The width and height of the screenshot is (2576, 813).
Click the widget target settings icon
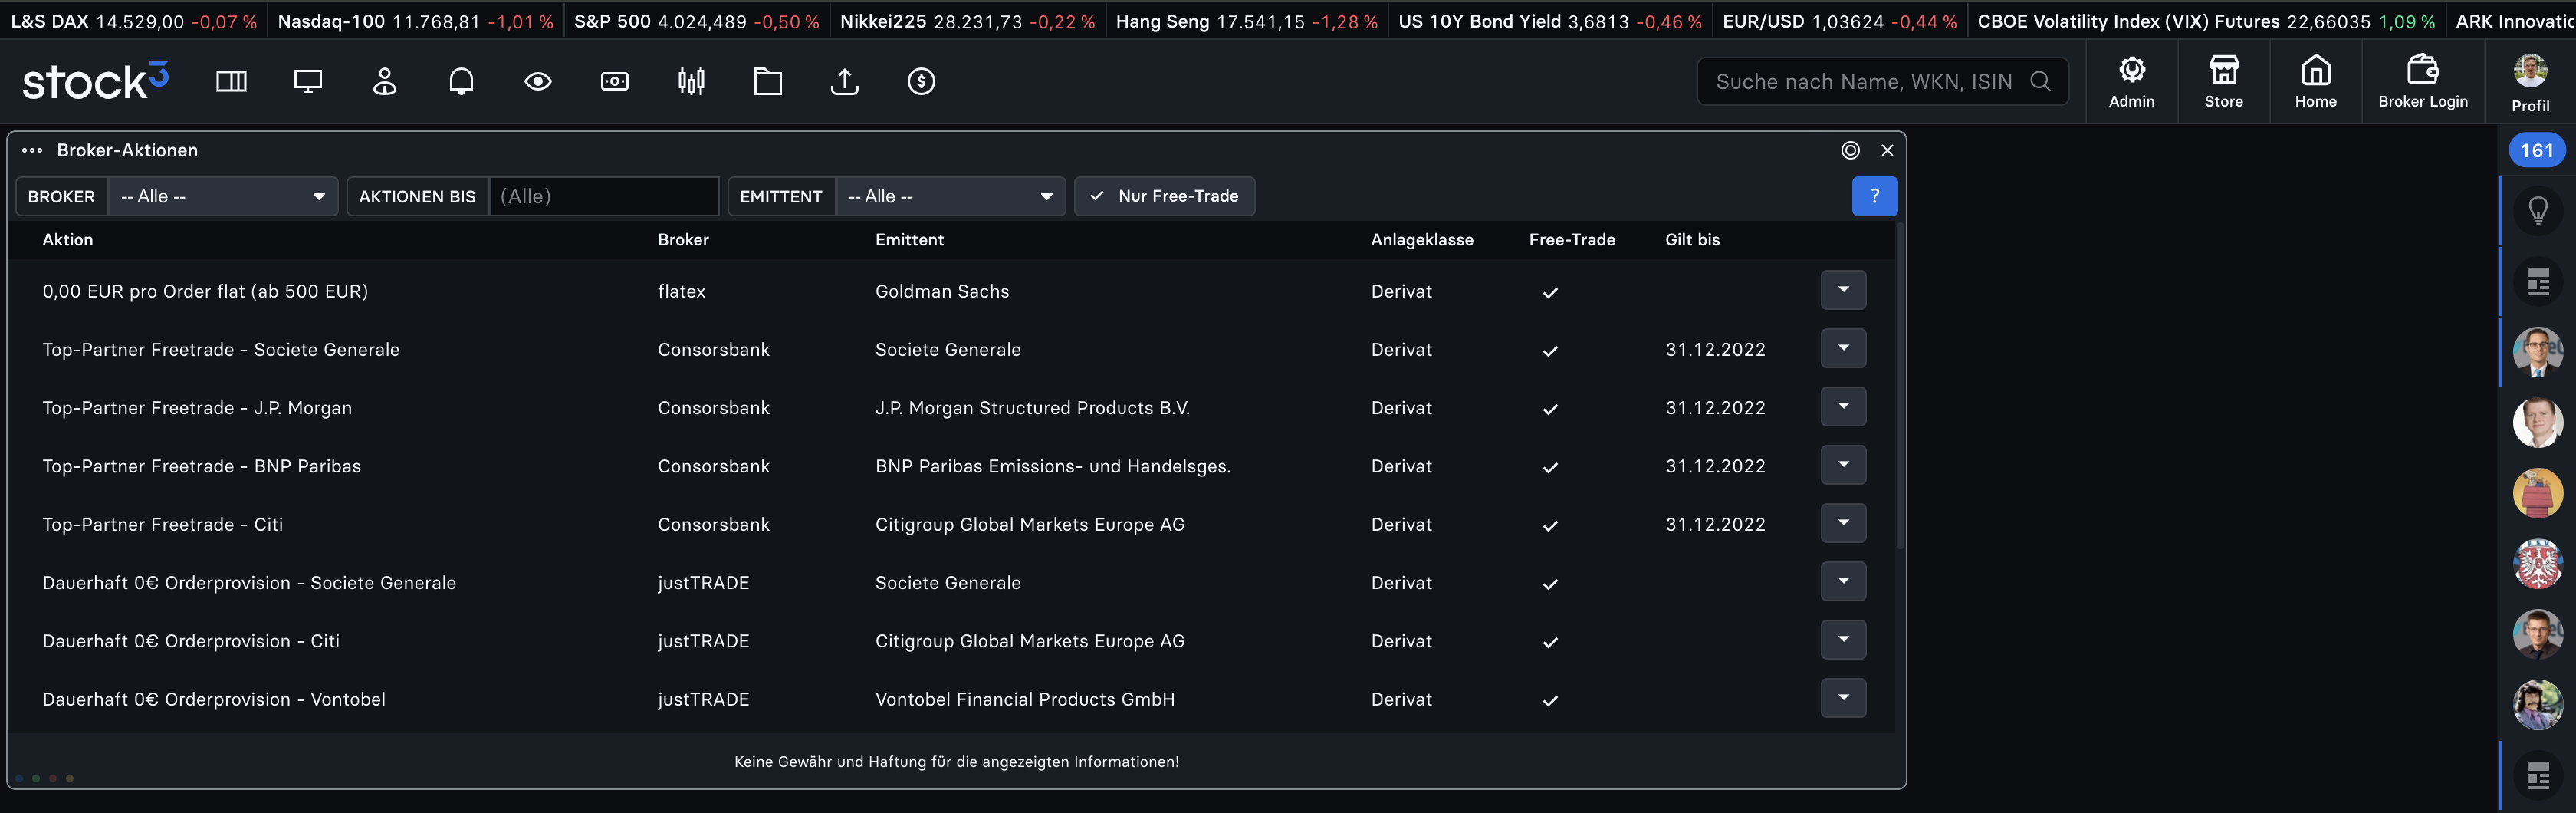(x=1851, y=150)
